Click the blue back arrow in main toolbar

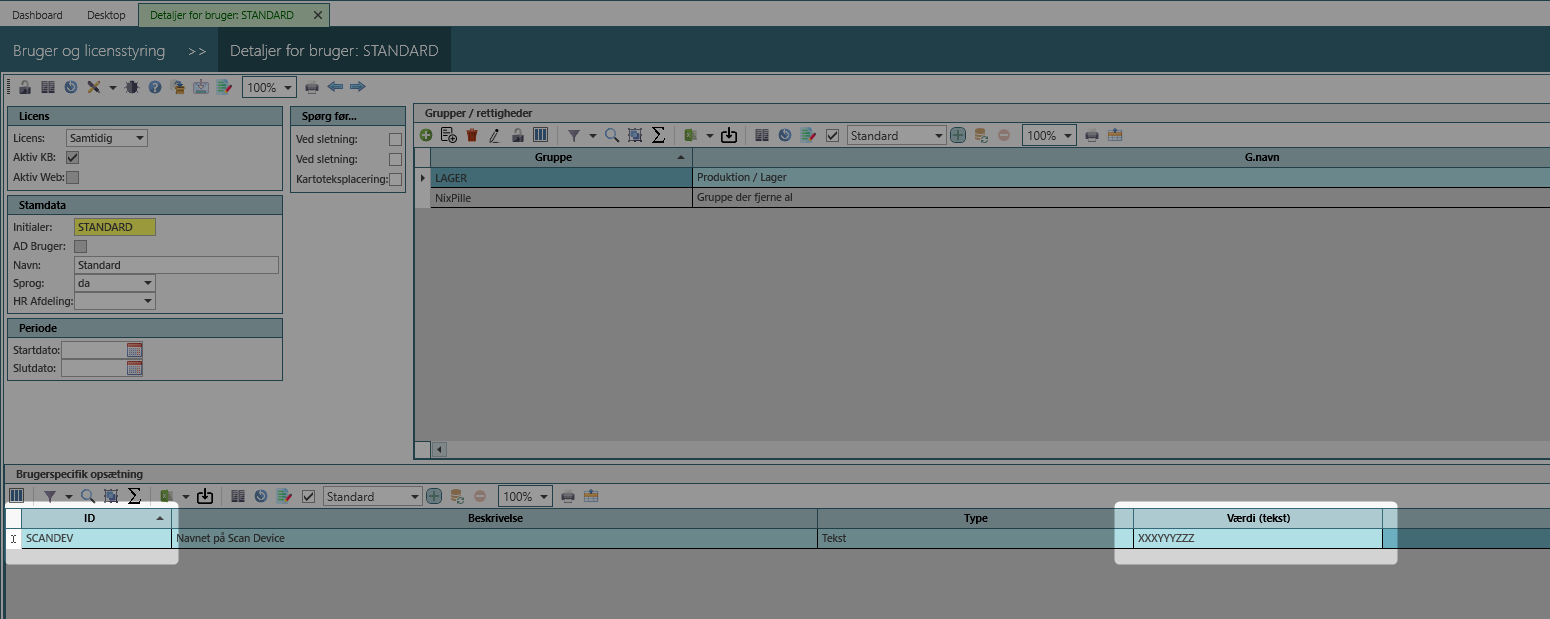click(335, 87)
